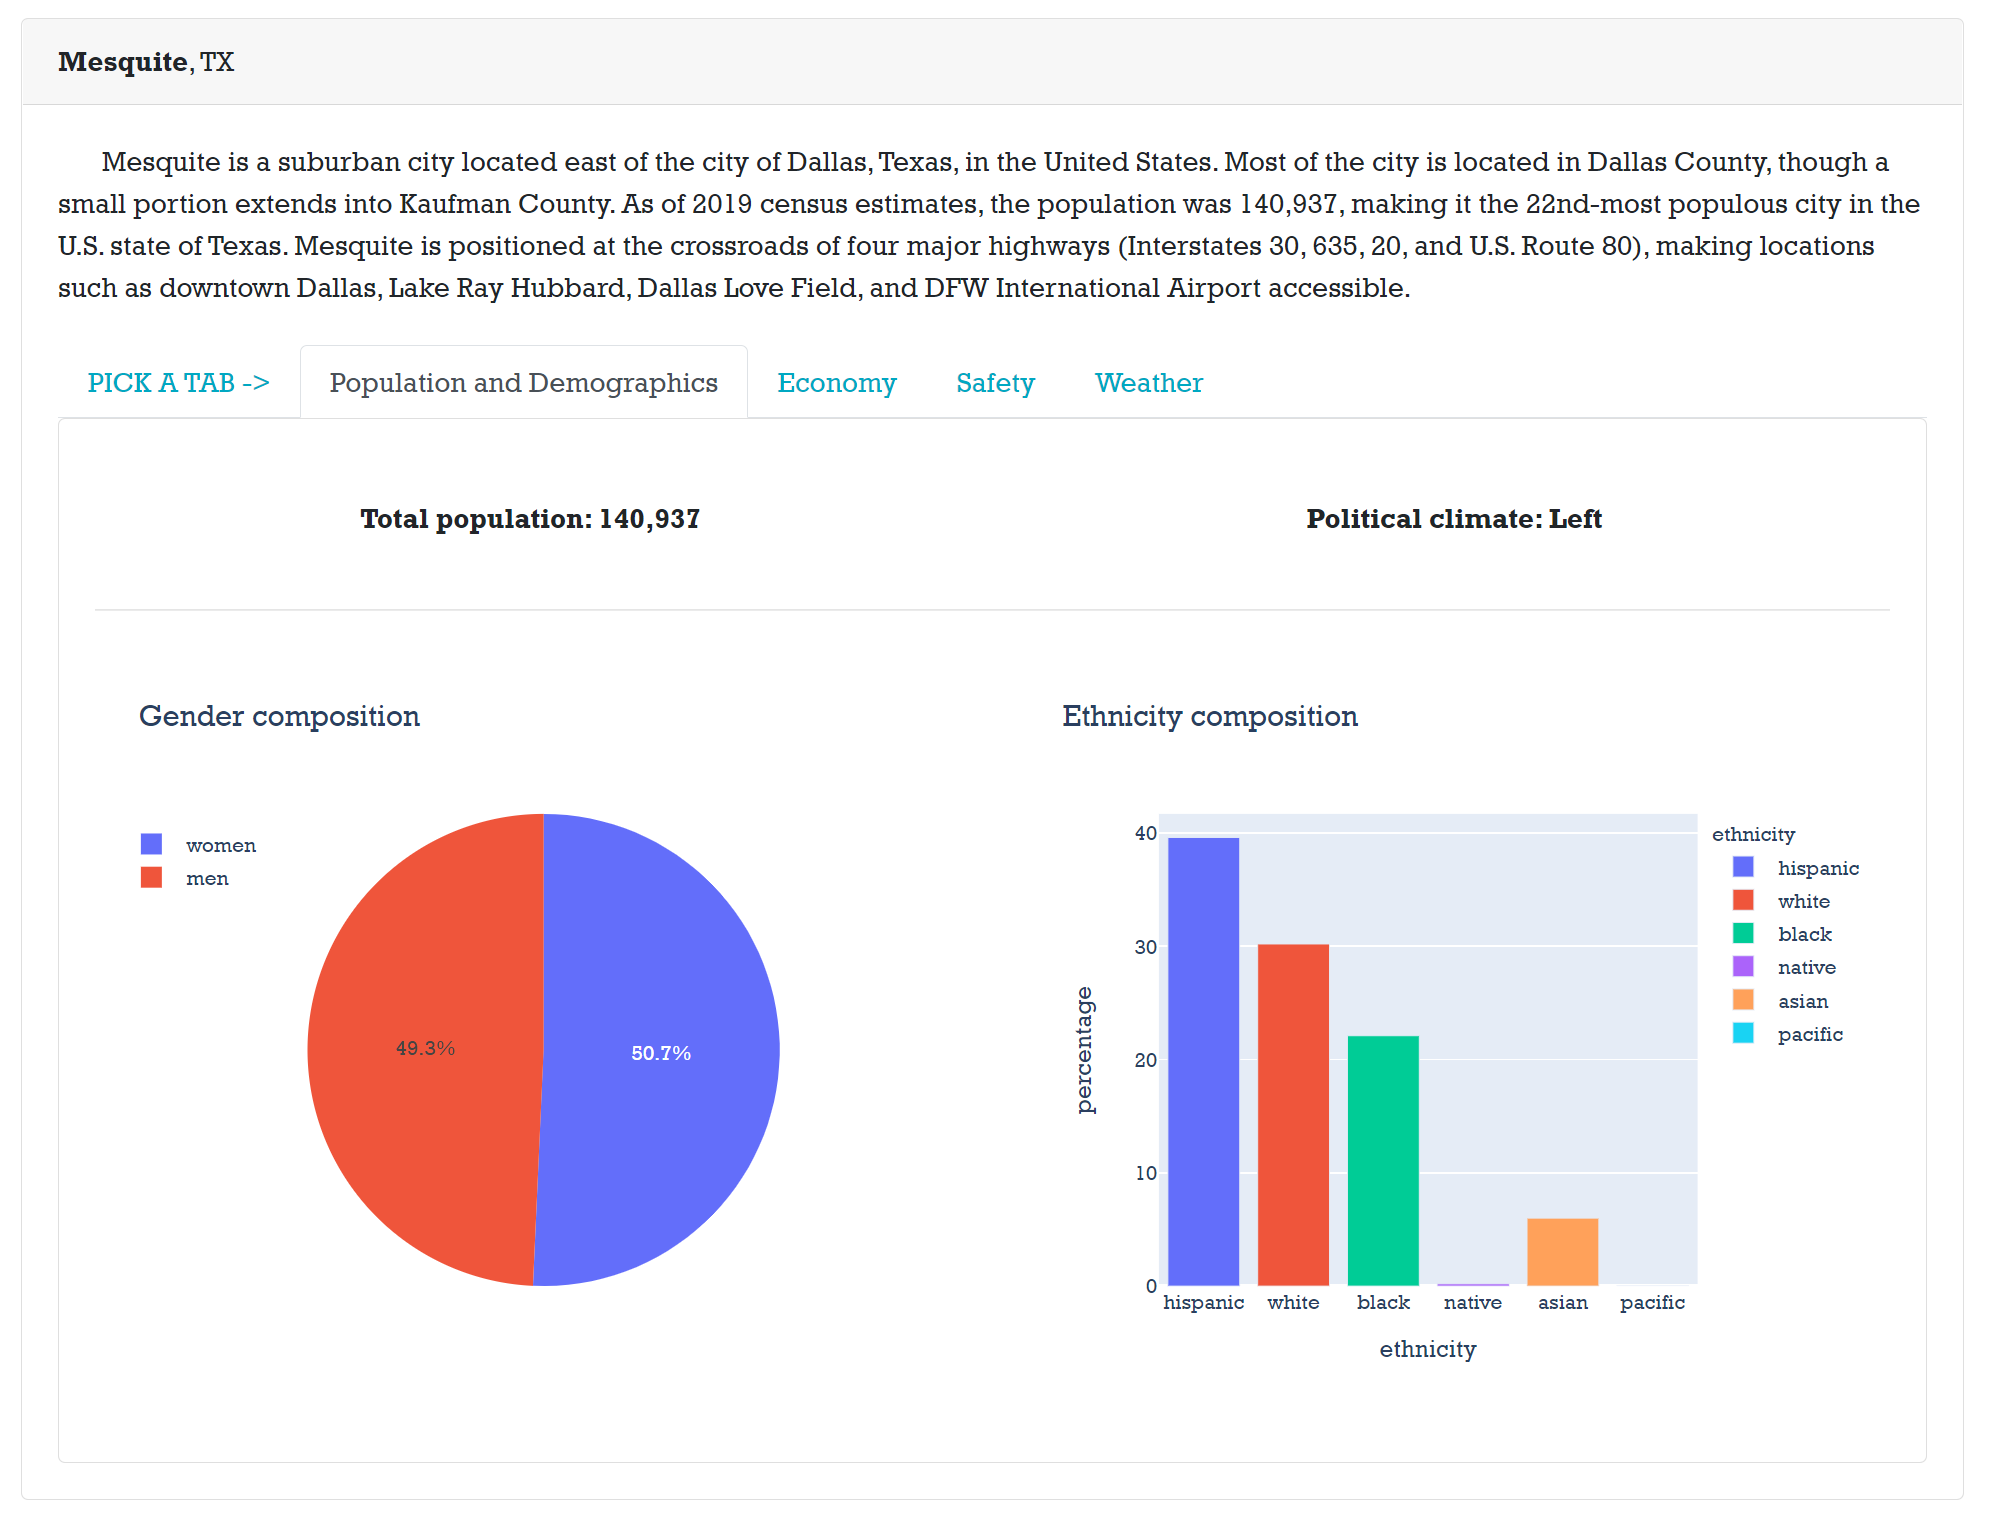Open the Weather tab
The width and height of the screenshot is (2001, 1518).
pyautogui.click(x=1148, y=383)
